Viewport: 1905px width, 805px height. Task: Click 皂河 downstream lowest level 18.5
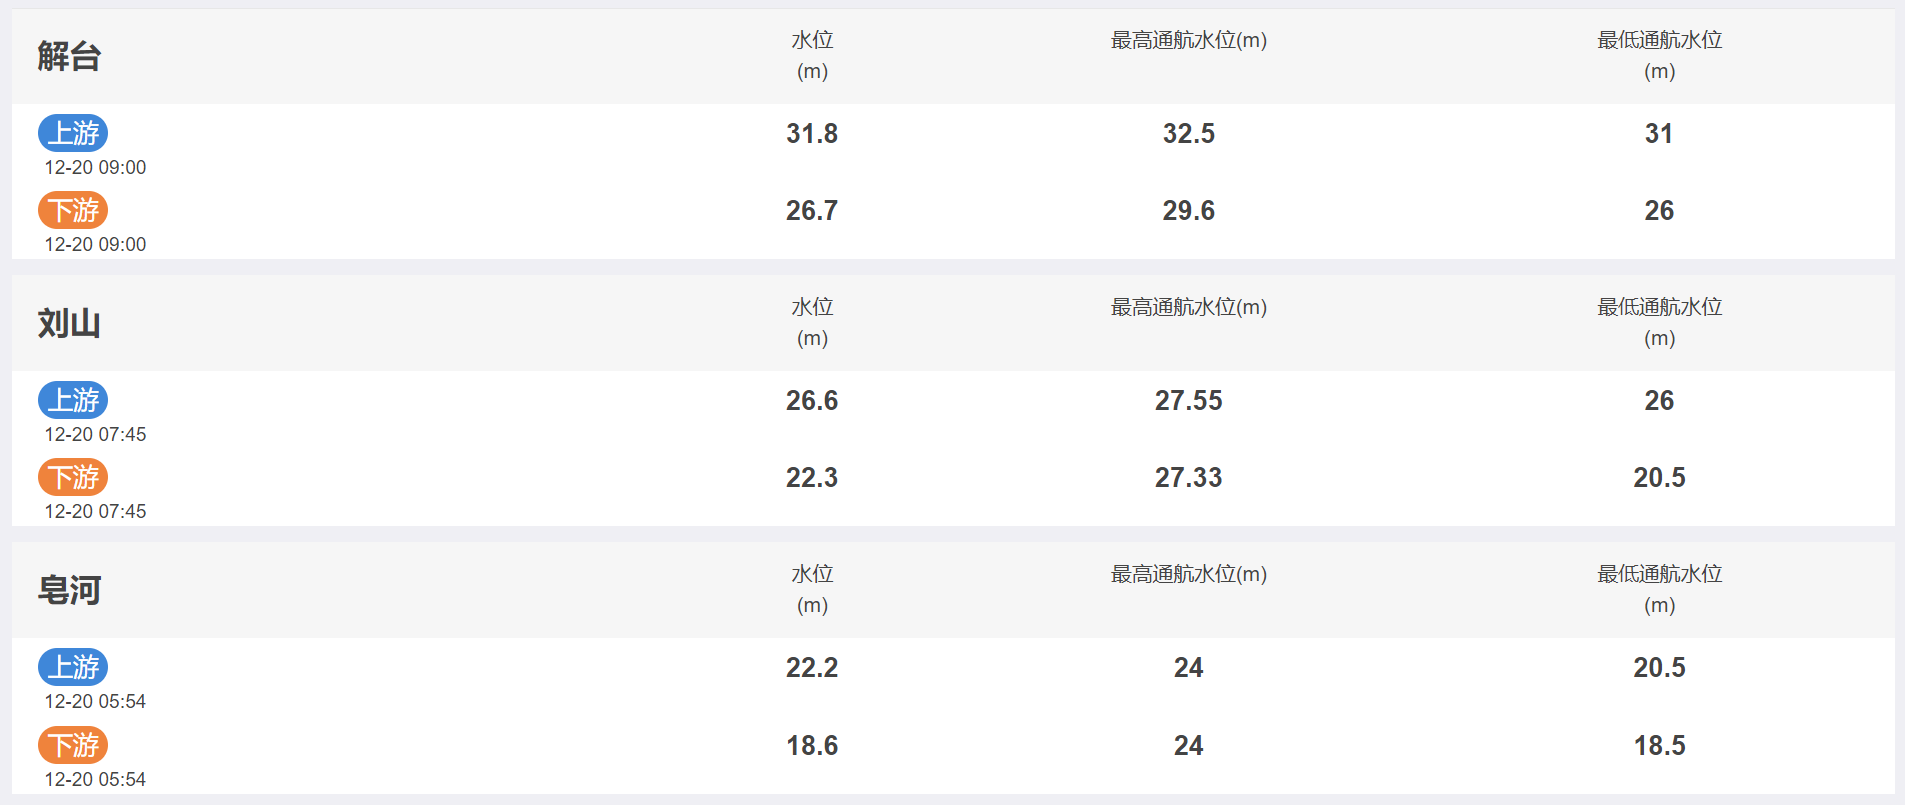click(1660, 745)
